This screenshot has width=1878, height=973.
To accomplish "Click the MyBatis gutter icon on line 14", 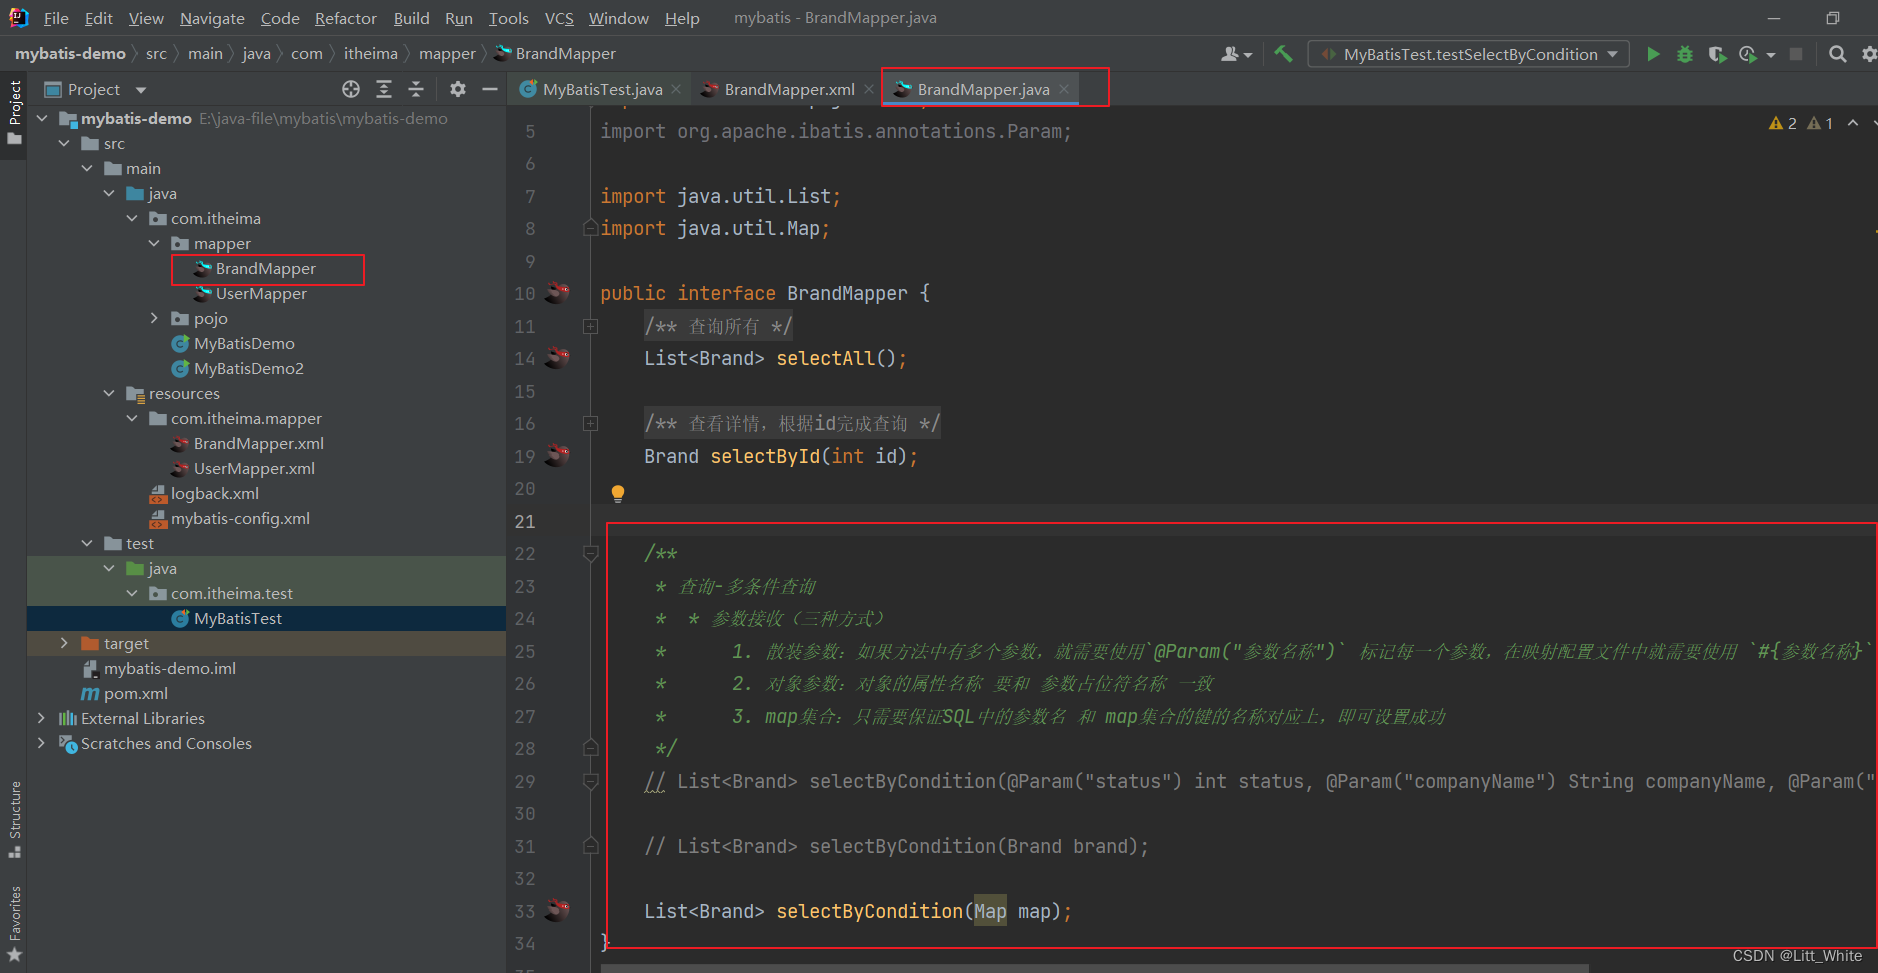I will [x=558, y=358].
